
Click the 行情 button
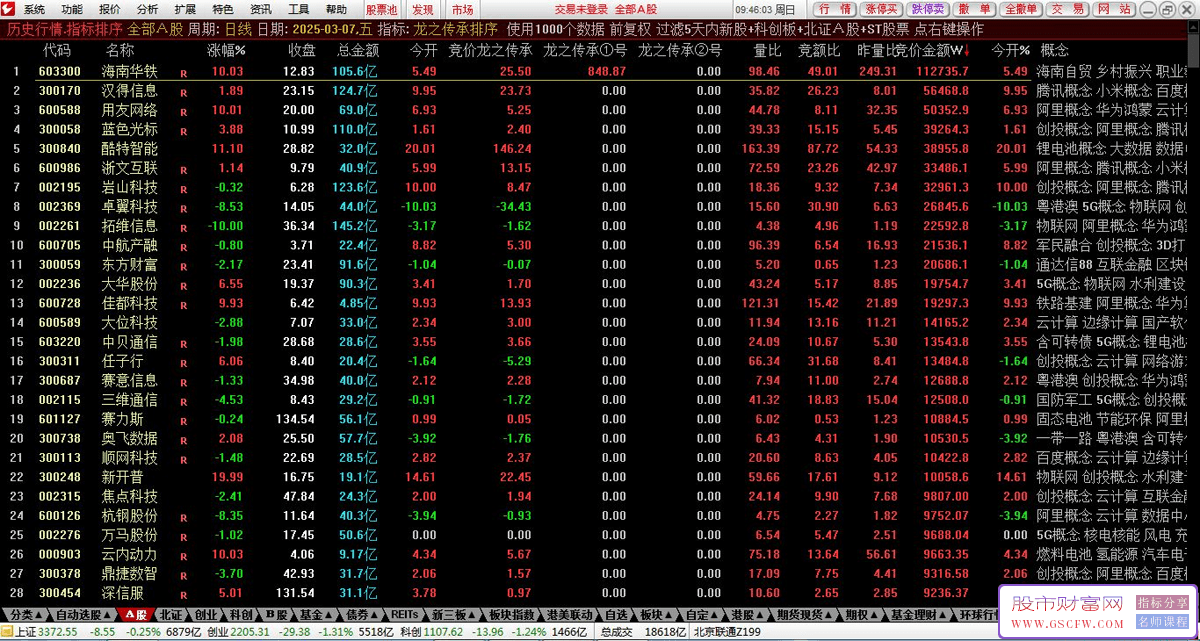[836, 9]
